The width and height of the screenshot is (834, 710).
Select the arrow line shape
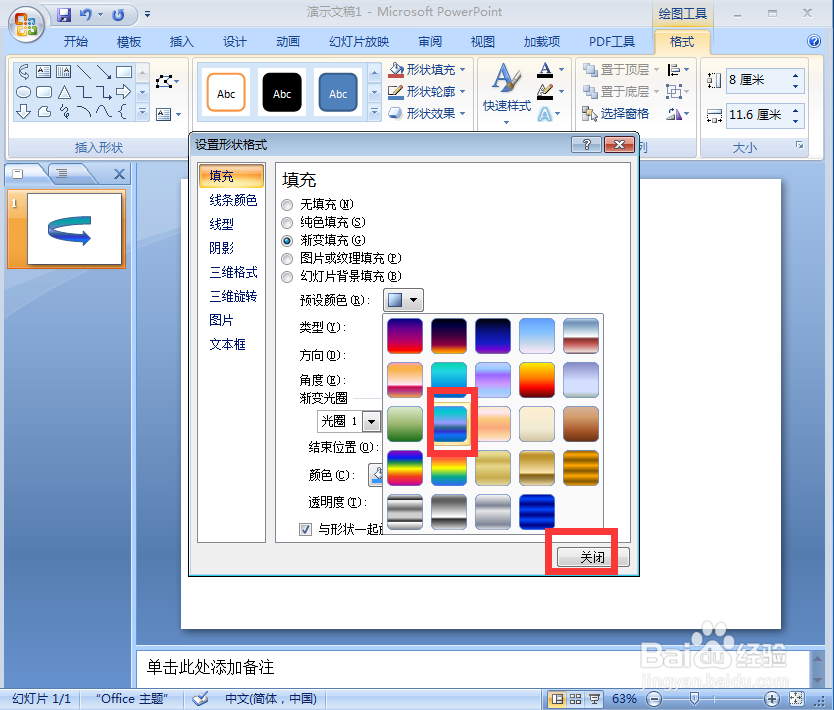click(x=104, y=71)
